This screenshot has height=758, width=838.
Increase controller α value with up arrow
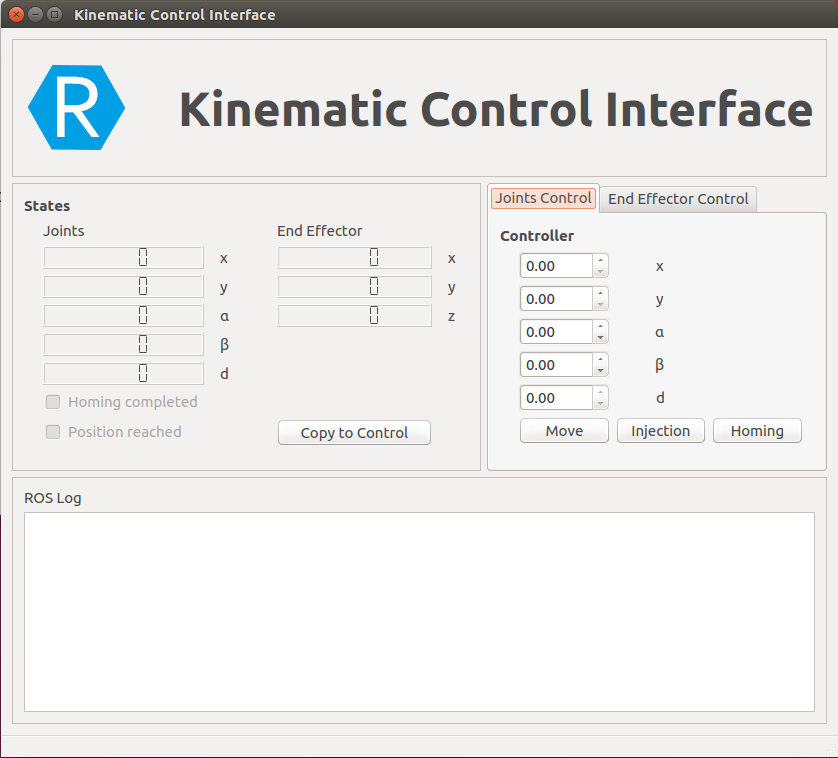(601, 326)
